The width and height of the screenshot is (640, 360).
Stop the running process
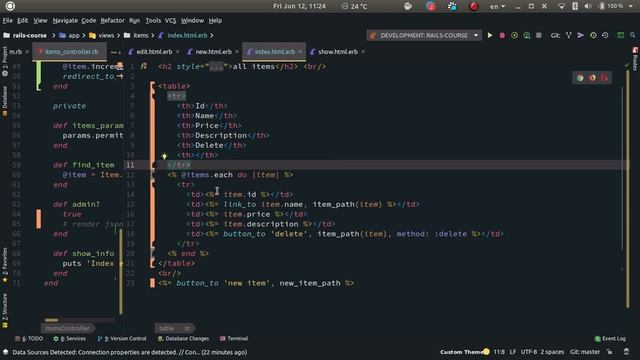(x=539, y=36)
